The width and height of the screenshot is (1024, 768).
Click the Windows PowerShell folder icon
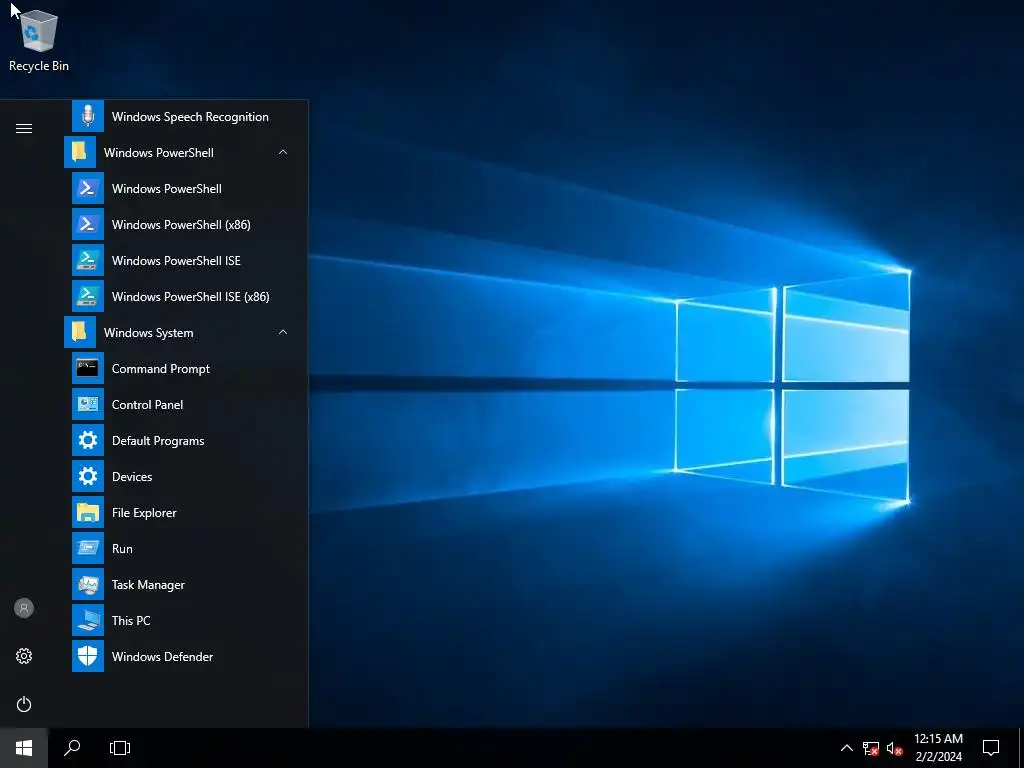pos(80,152)
